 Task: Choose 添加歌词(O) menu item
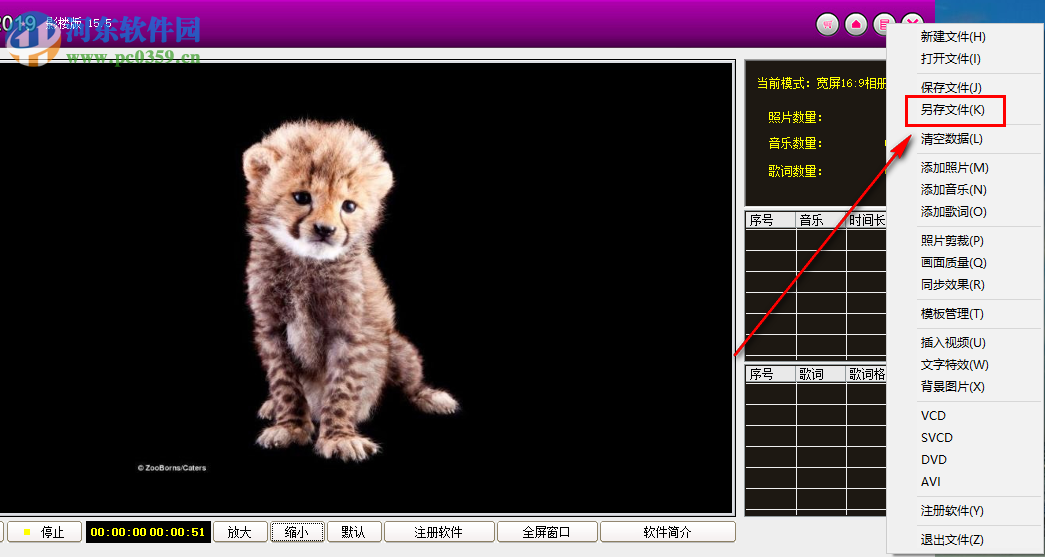pyautogui.click(x=954, y=212)
